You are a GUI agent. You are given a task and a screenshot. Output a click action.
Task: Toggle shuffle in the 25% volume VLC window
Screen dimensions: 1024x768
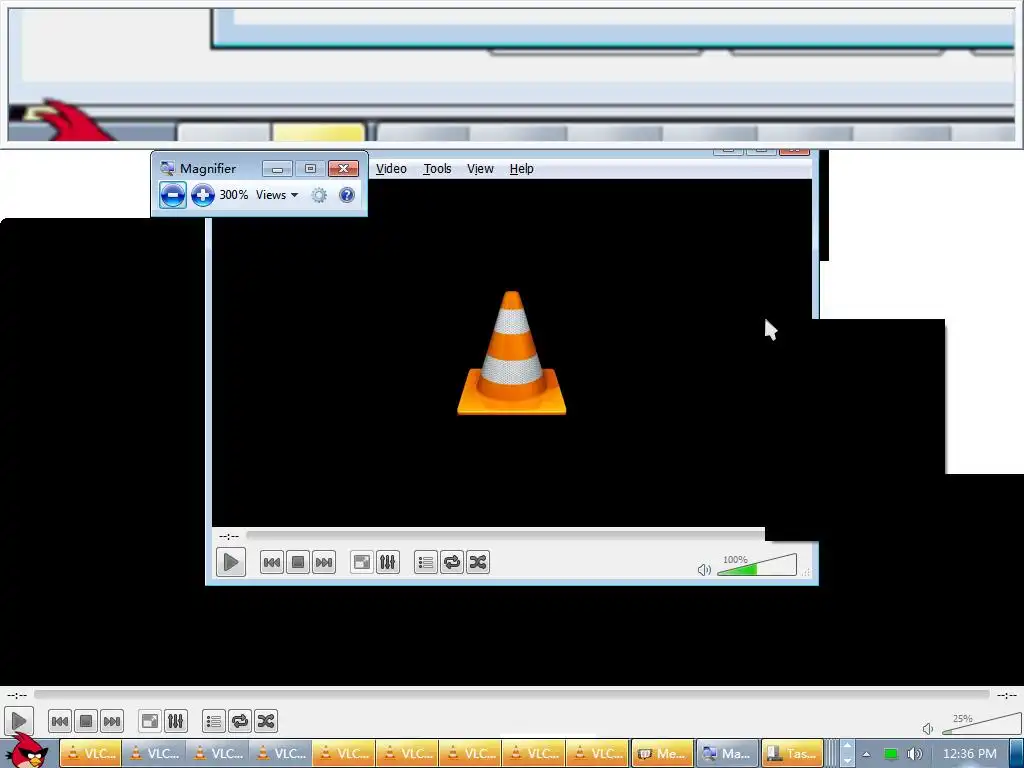coord(266,722)
